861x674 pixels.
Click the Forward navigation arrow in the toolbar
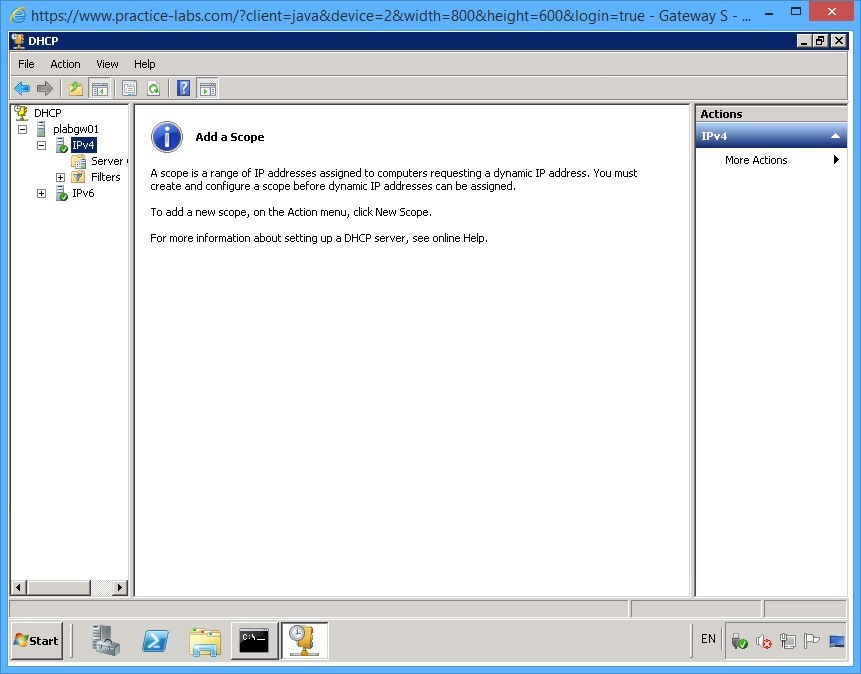(46, 88)
